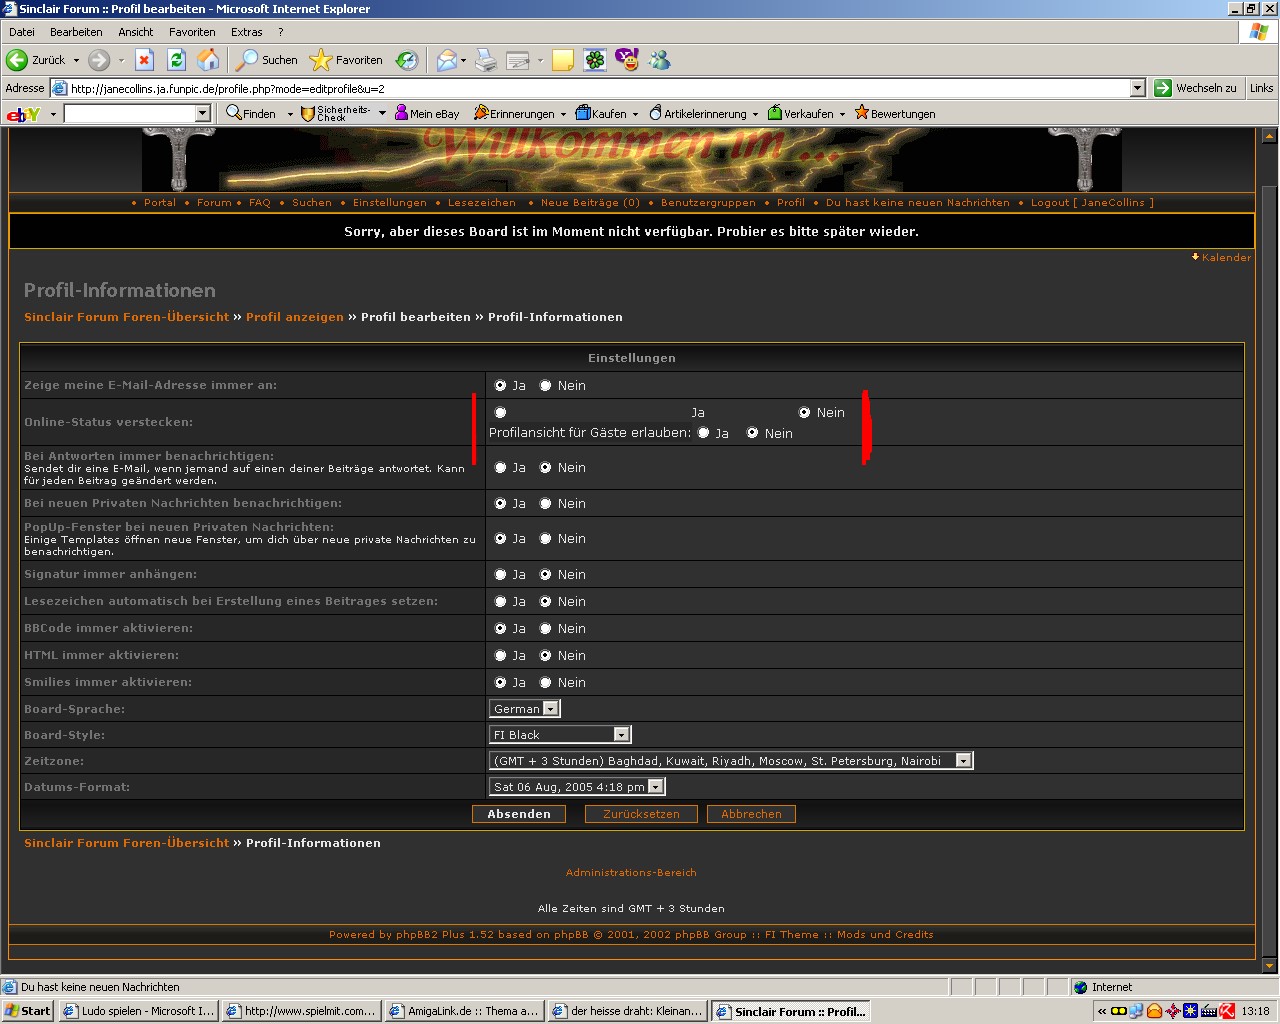Click the Stop loading icon in the toolbar

tap(144, 60)
